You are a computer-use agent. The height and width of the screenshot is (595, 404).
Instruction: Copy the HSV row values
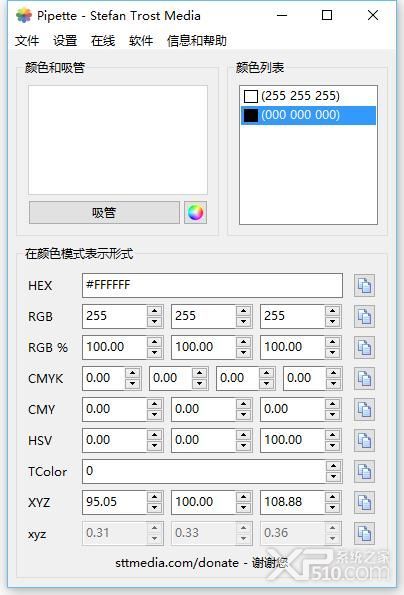[364, 441]
